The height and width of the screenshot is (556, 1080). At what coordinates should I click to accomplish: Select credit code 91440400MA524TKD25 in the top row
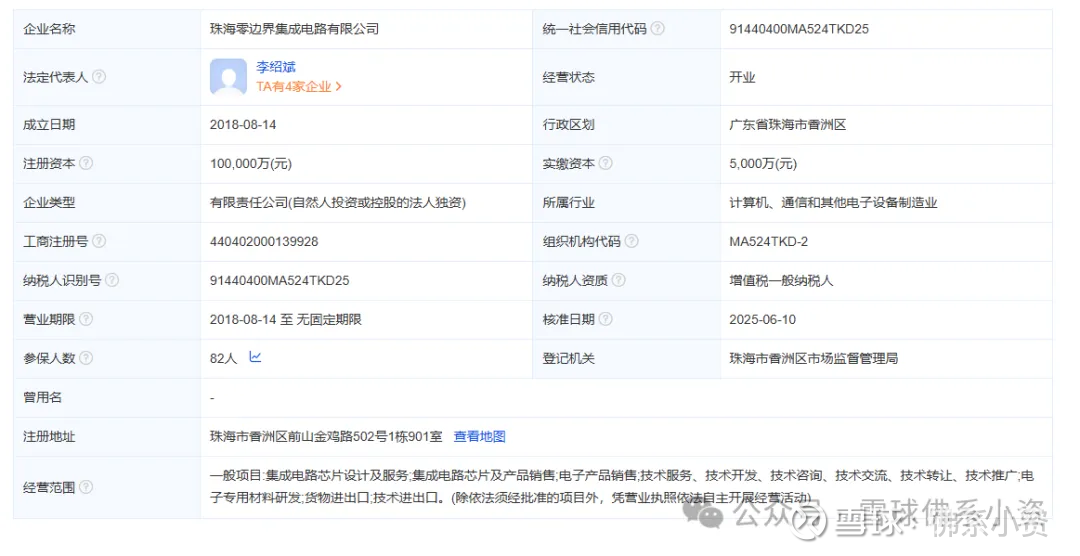pyautogui.click(x=799, y=29)
